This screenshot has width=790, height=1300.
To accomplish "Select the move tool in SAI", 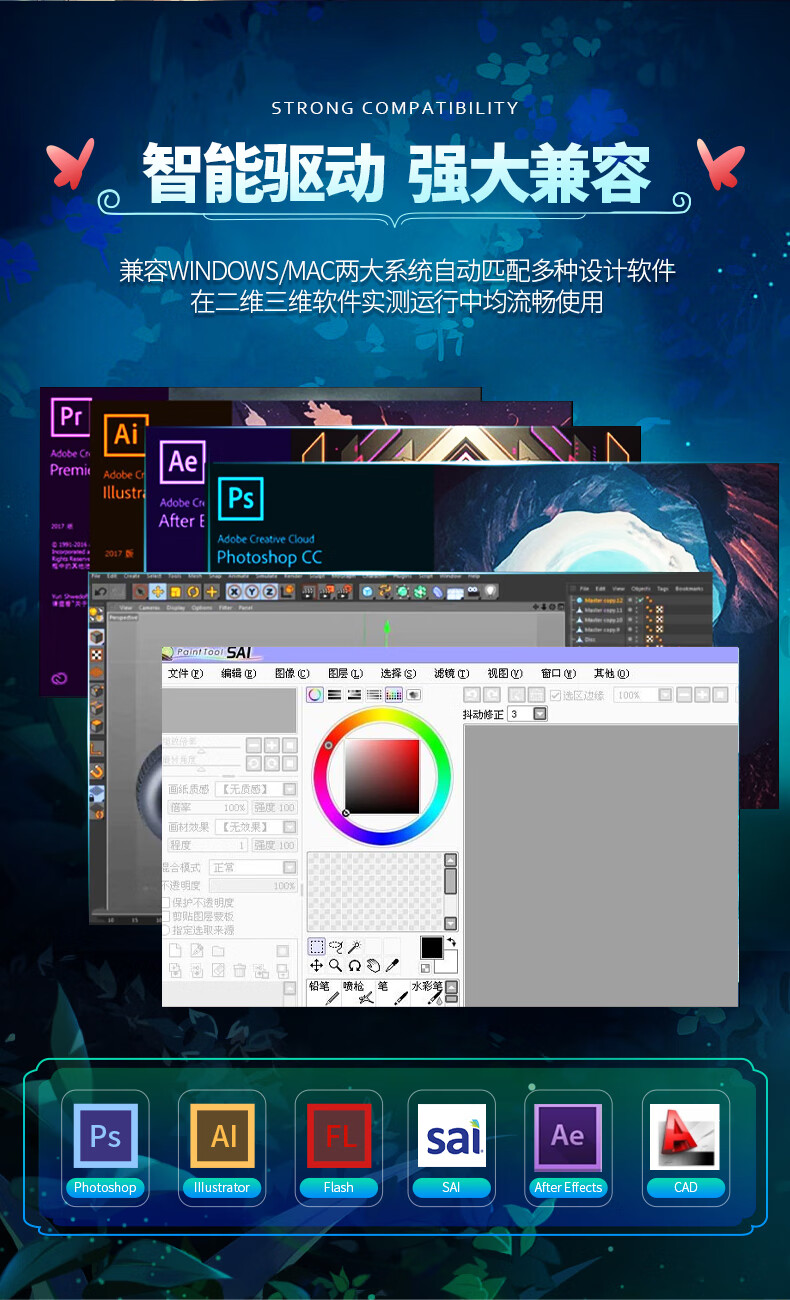I will (x=316, y=966).
